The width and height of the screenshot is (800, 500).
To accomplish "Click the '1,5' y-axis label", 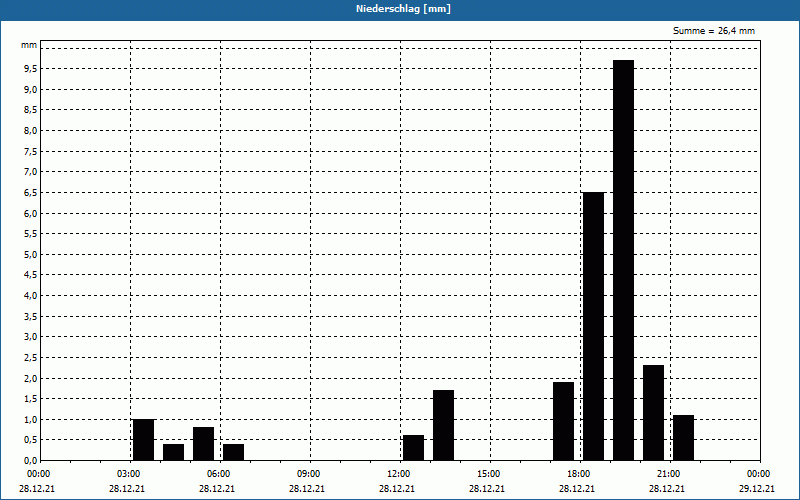I will (x=31, y=398).
